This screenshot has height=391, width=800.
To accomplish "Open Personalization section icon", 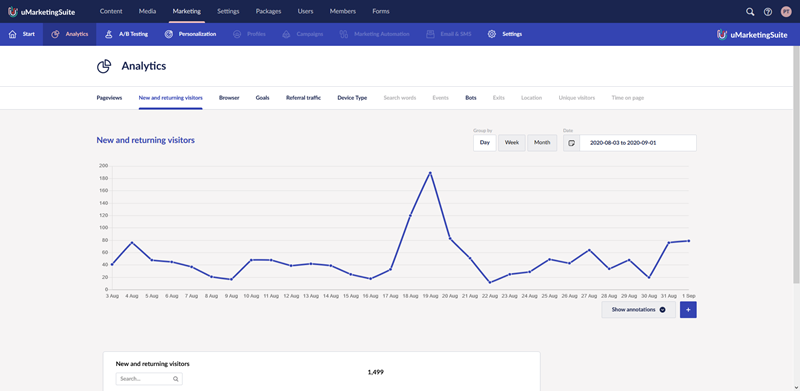I will 169,34.
